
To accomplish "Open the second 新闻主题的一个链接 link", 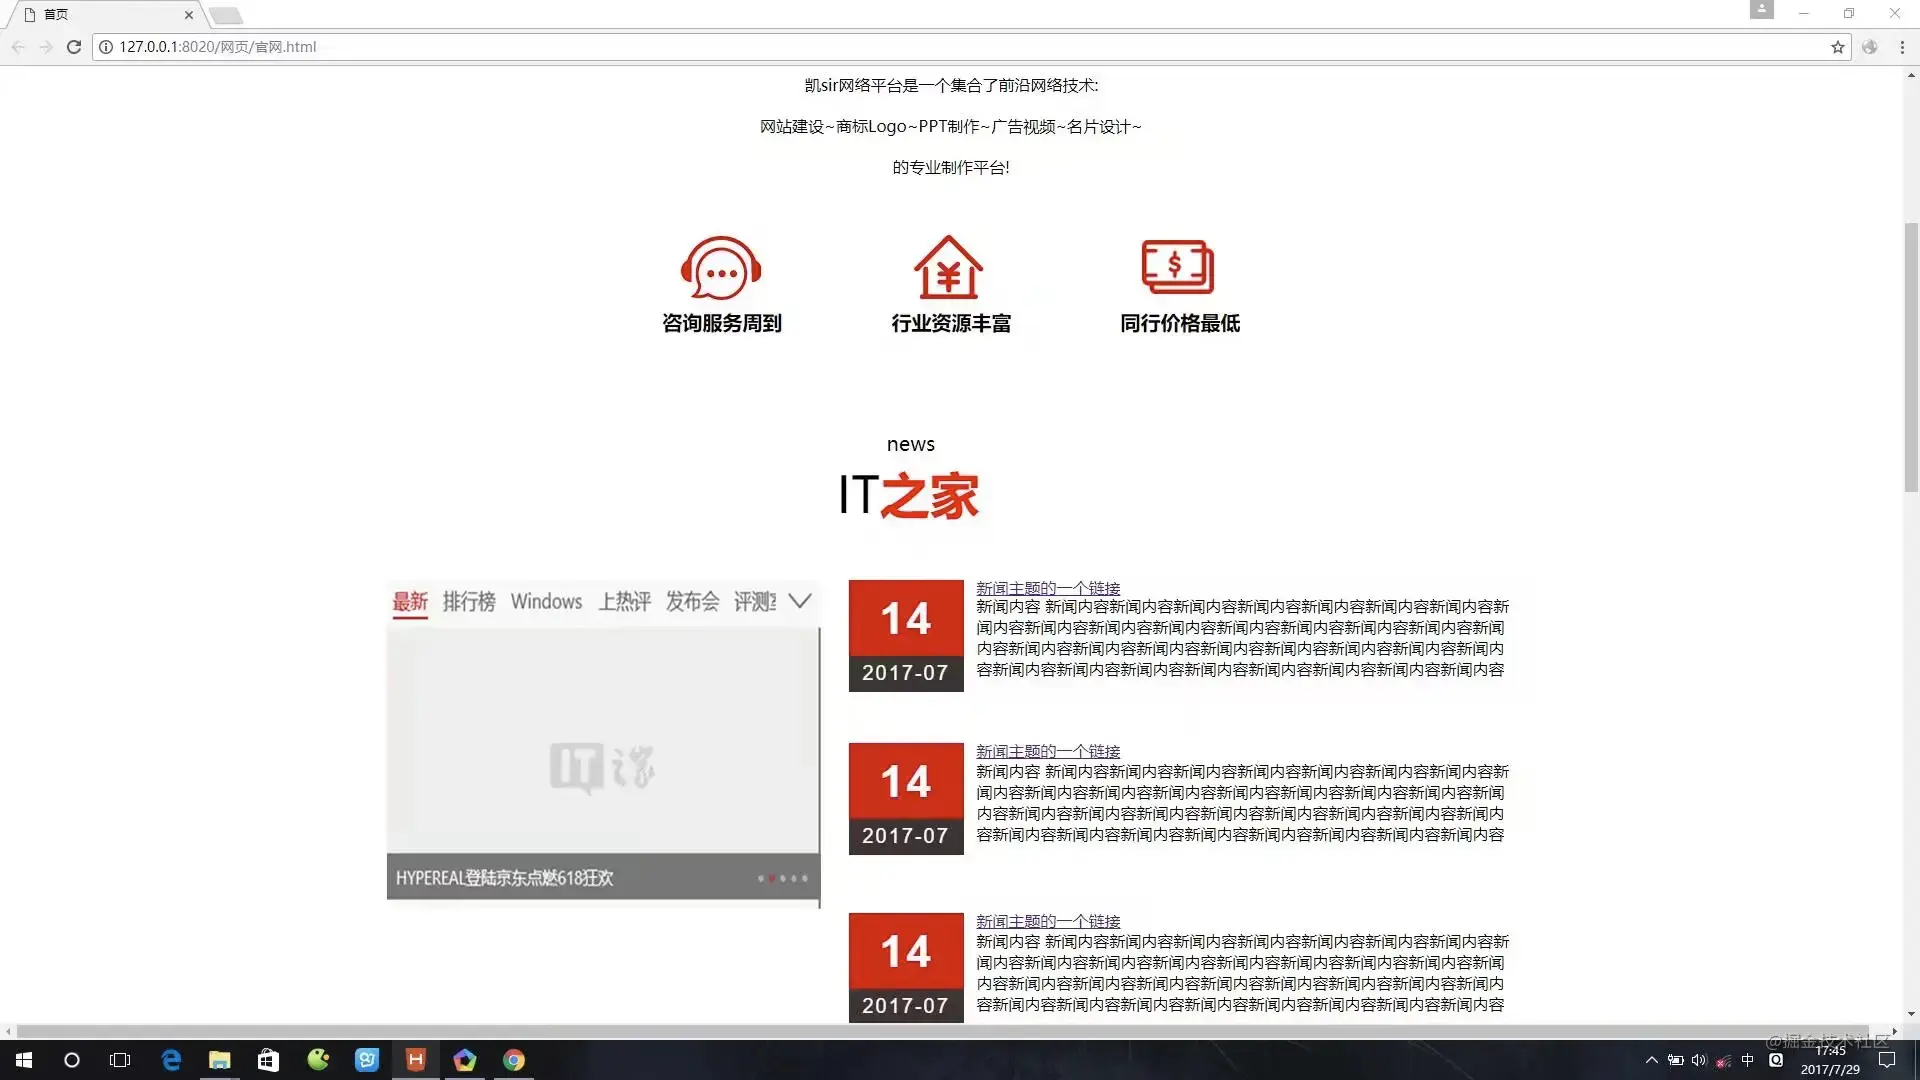I will click(x=1048, y=751).
